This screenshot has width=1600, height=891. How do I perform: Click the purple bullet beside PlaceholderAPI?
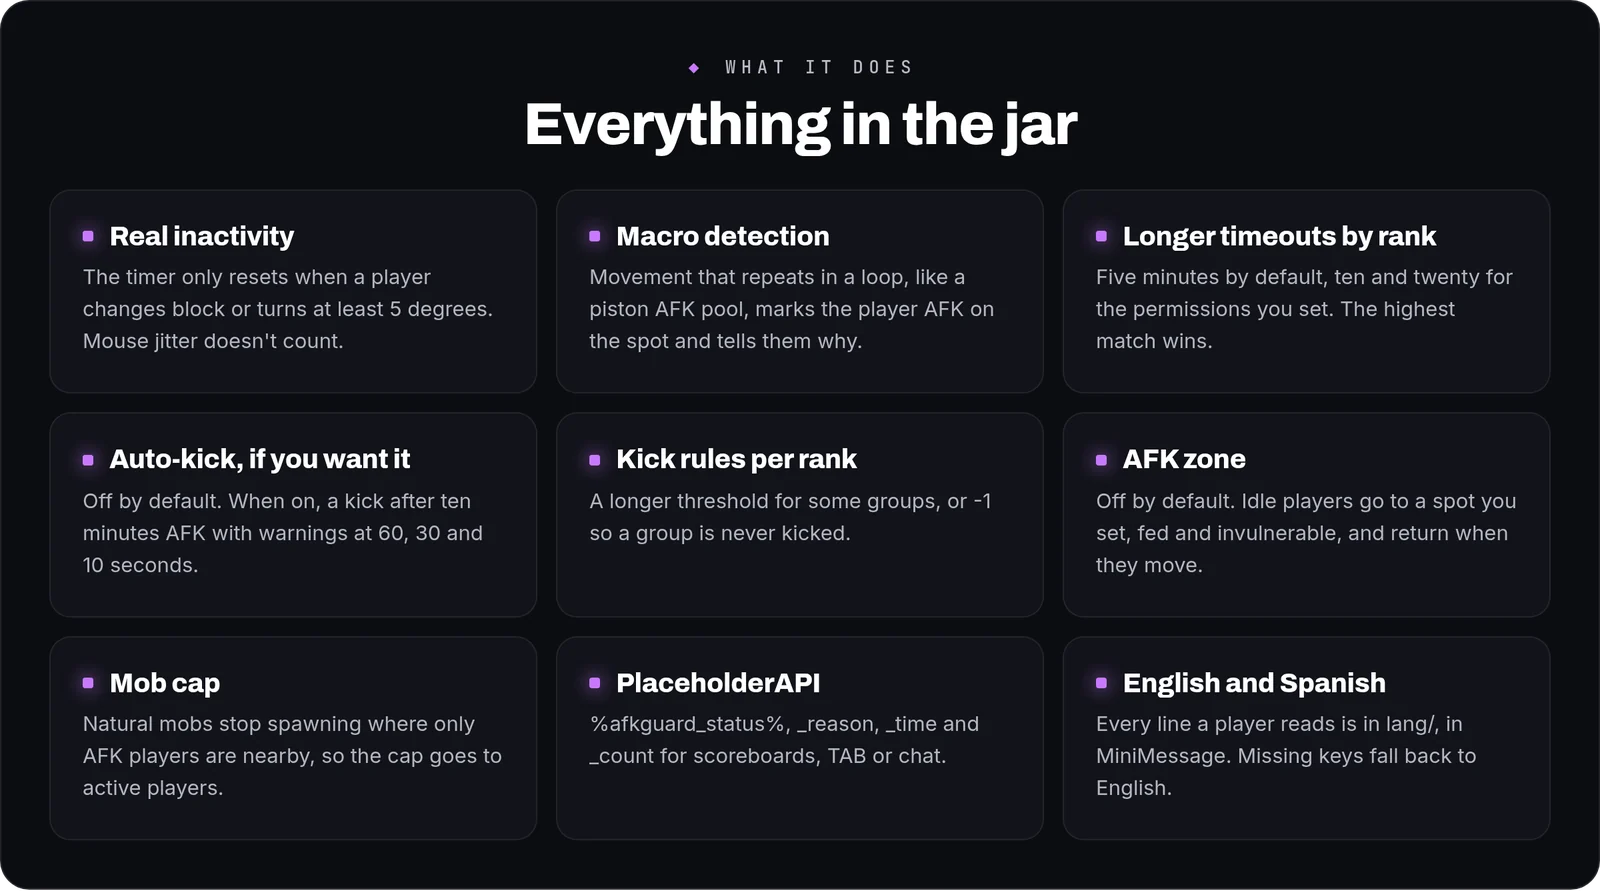(x=595, y=683)
